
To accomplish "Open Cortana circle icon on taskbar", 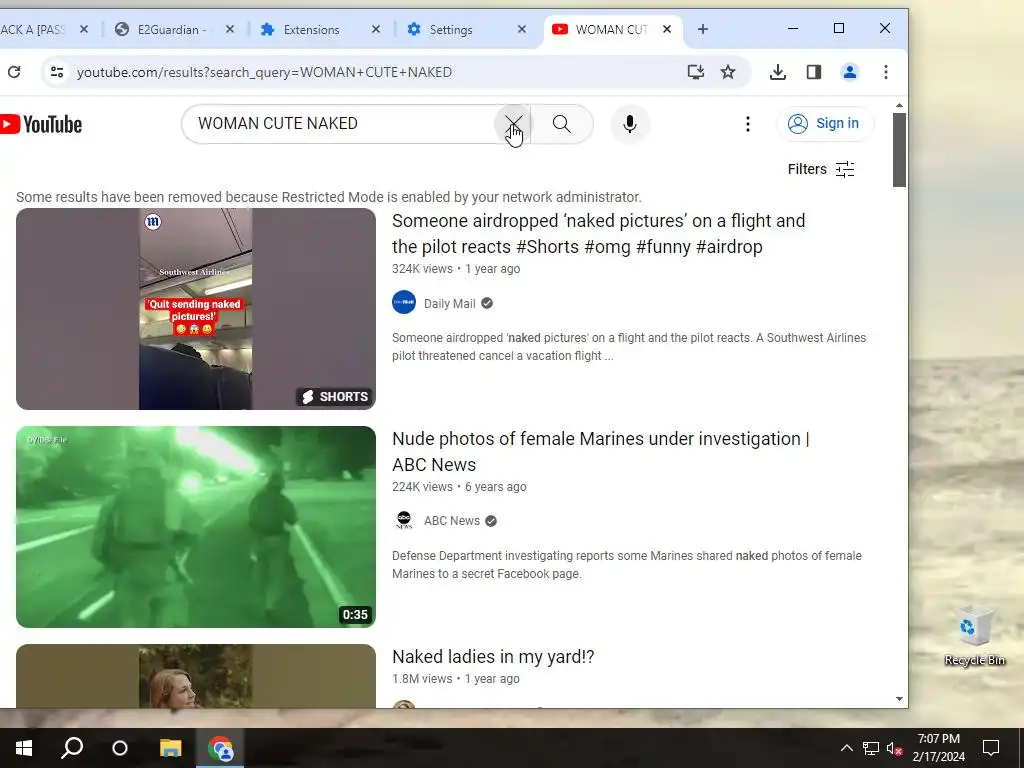I will pyautogui.click(x=120, y=748).
